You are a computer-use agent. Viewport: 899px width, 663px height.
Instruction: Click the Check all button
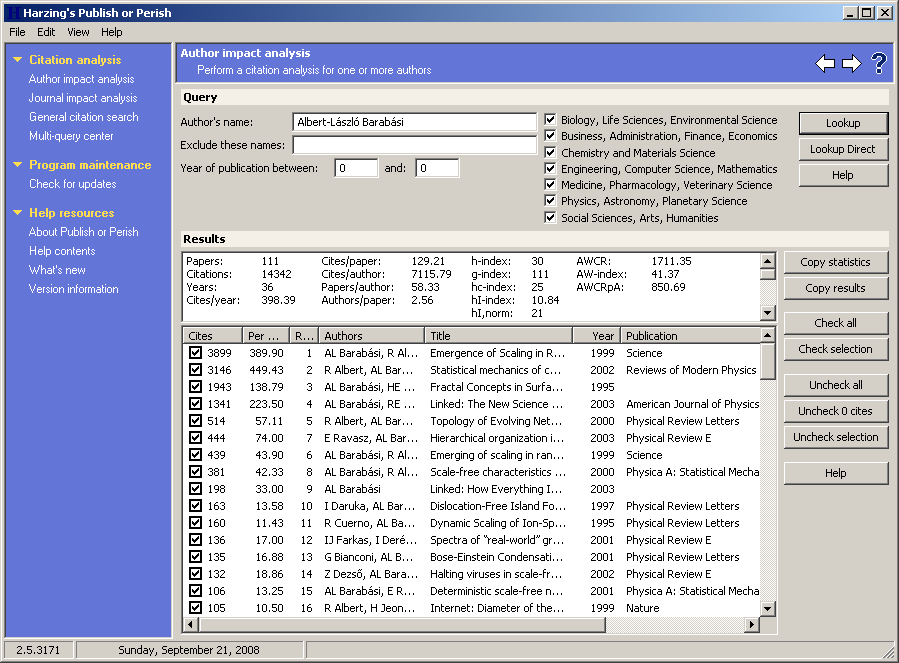tap(836, 323)
